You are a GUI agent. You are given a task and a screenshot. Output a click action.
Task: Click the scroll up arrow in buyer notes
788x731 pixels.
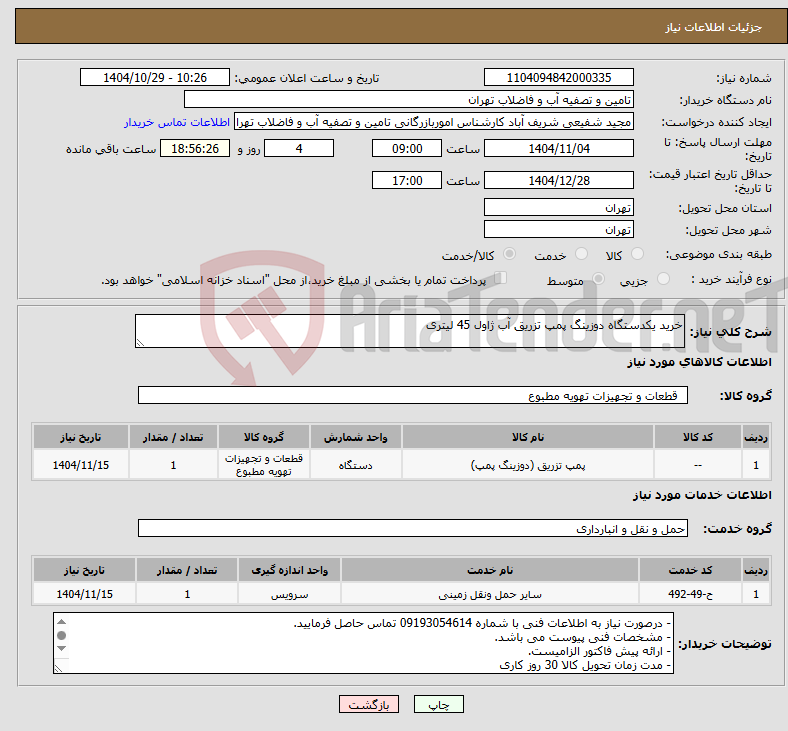pyautogui.click(x=61, y=622)
